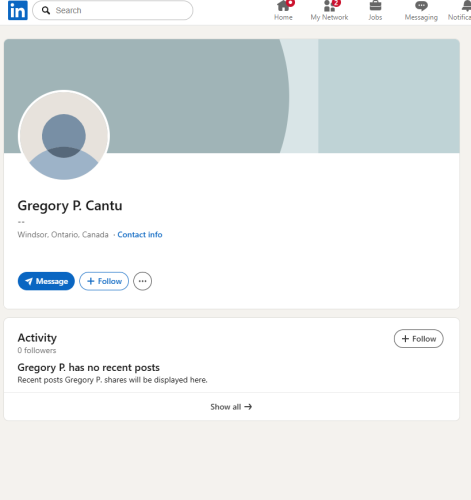This screenshot has height=500, width=471.
Task: Select the My Network label
Action: point(329,17)
